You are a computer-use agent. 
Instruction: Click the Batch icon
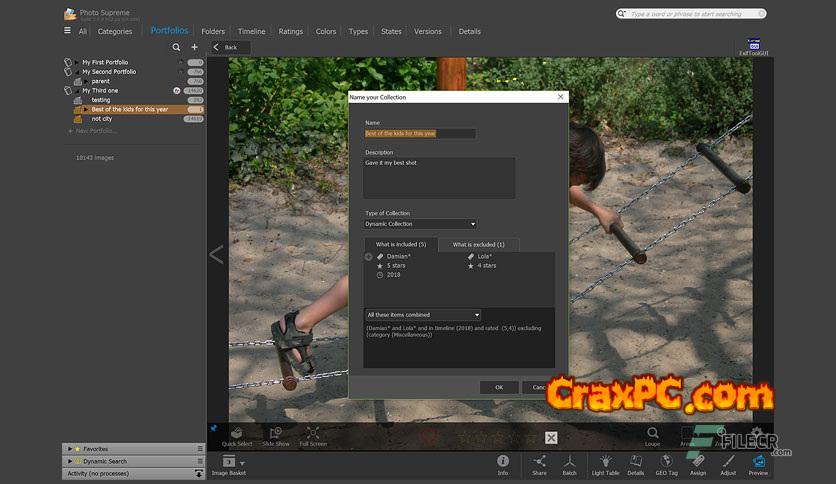tap(569, 462)
